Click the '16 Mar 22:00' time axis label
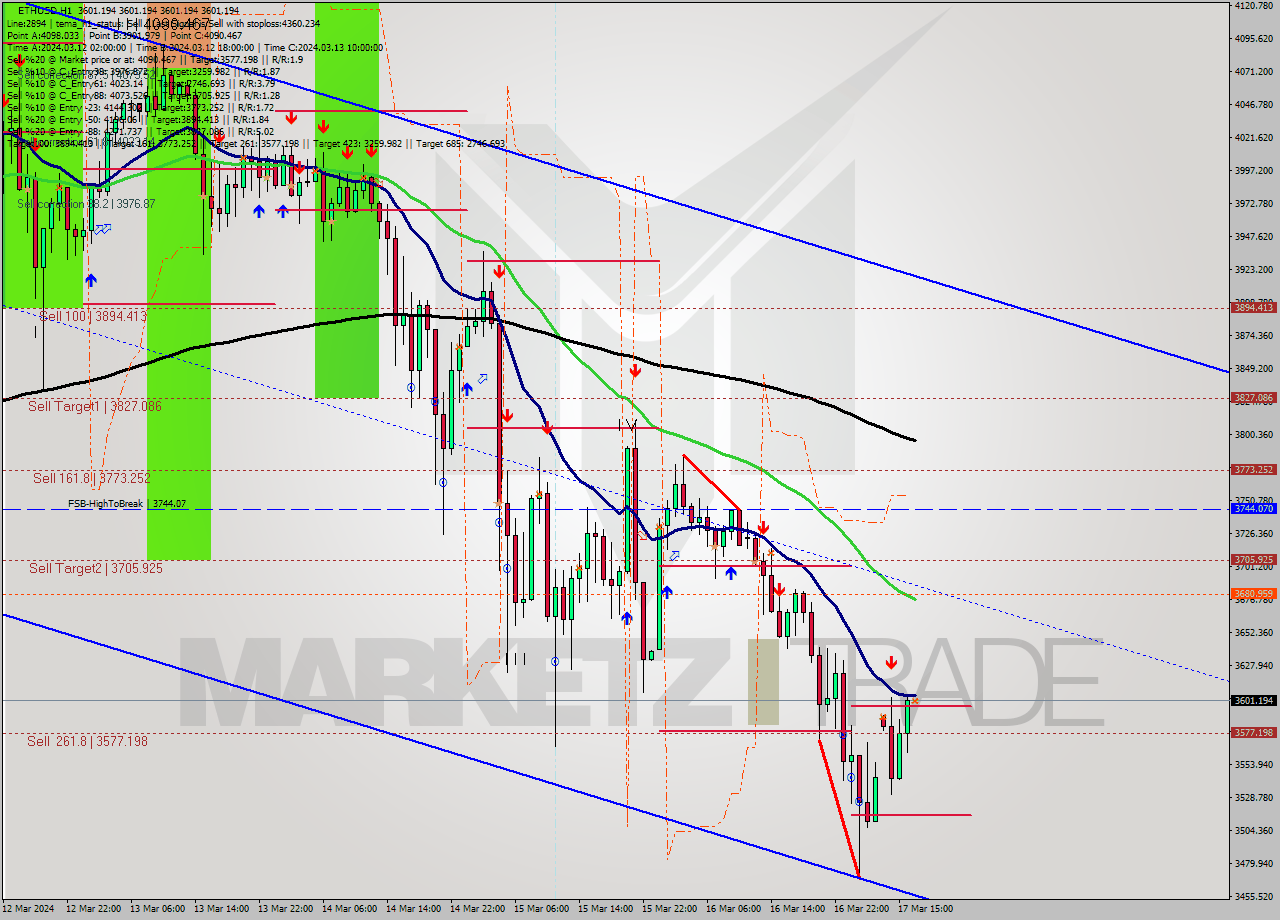Image resolution: width=1280 pixels, height=920 pixels. coord(860,909)
